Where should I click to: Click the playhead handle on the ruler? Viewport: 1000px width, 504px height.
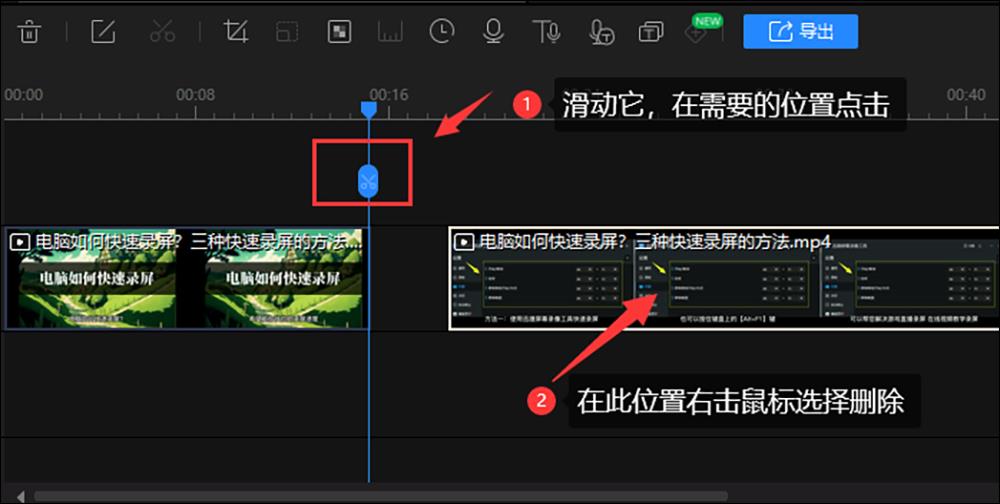point(368,108)
